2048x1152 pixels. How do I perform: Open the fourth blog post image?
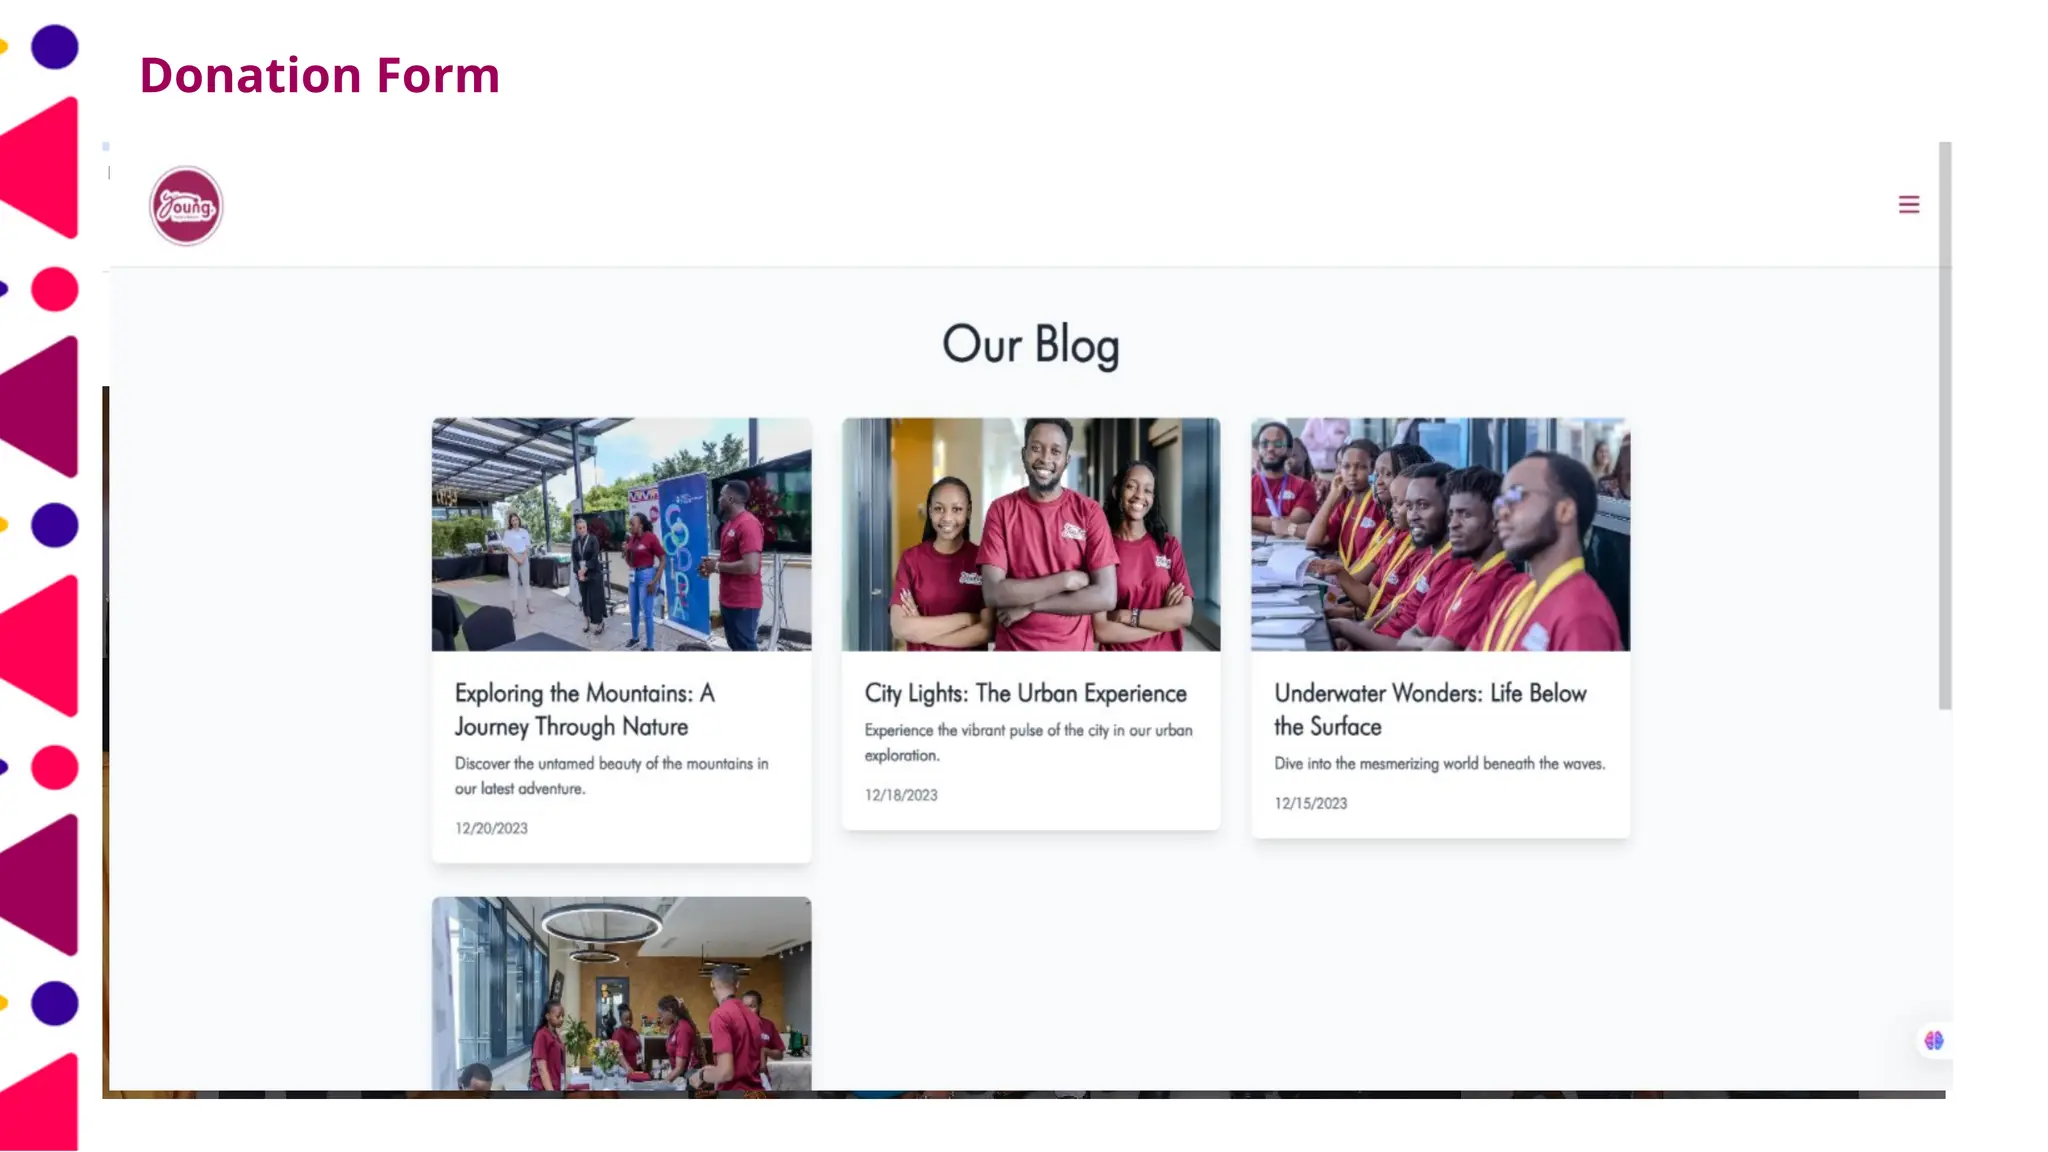(x=621, y=994)
